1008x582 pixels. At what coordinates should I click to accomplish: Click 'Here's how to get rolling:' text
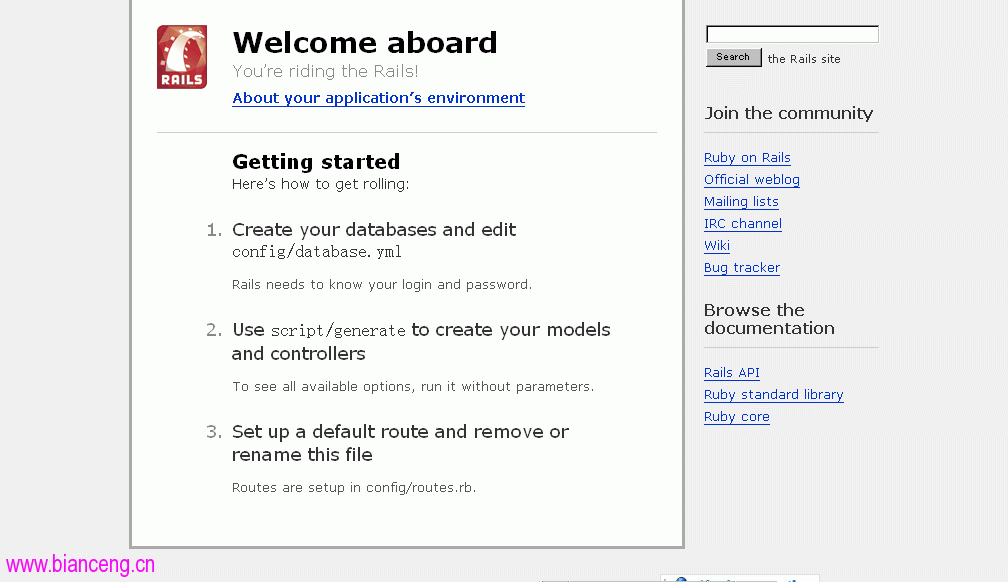[320, 184]
